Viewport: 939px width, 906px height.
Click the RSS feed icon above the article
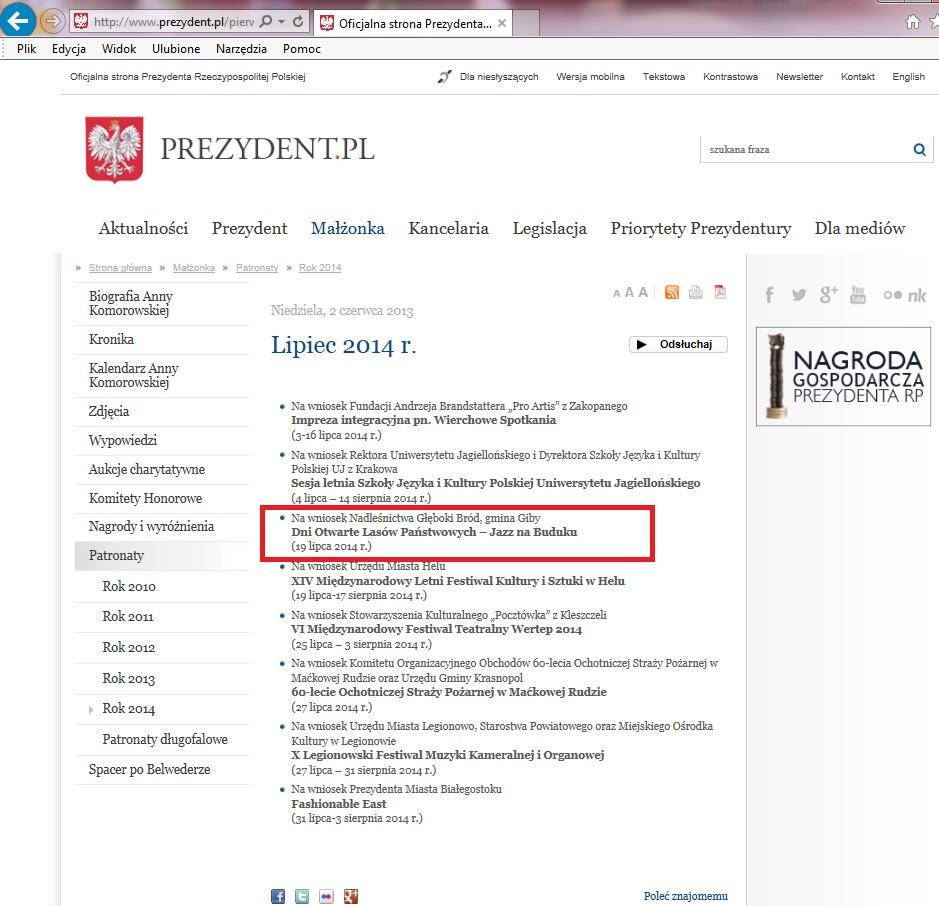tap(672, 292)
